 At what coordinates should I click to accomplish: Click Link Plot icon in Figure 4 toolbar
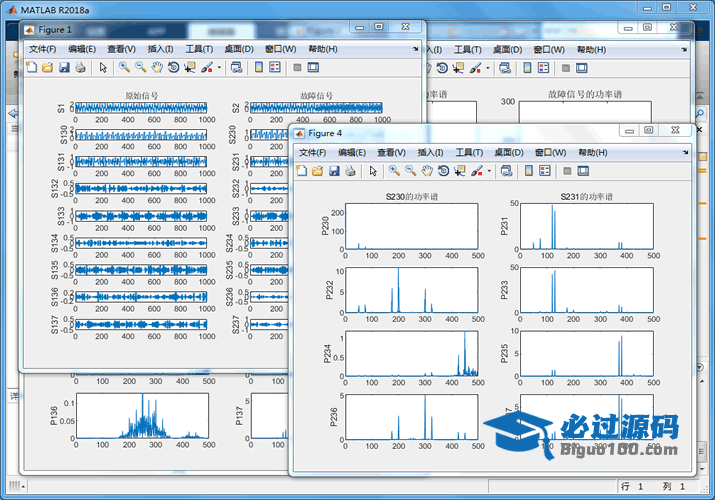[x=506, y=171]
